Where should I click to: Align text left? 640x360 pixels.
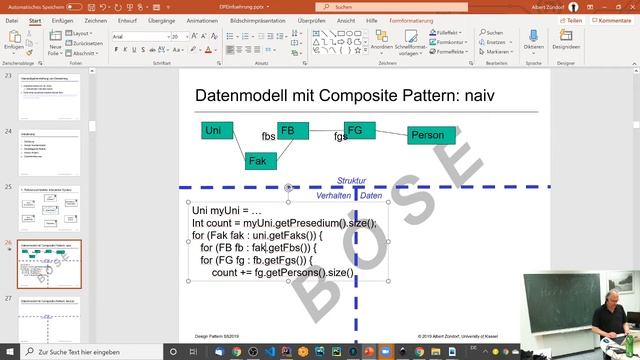[x=230, y=50]
